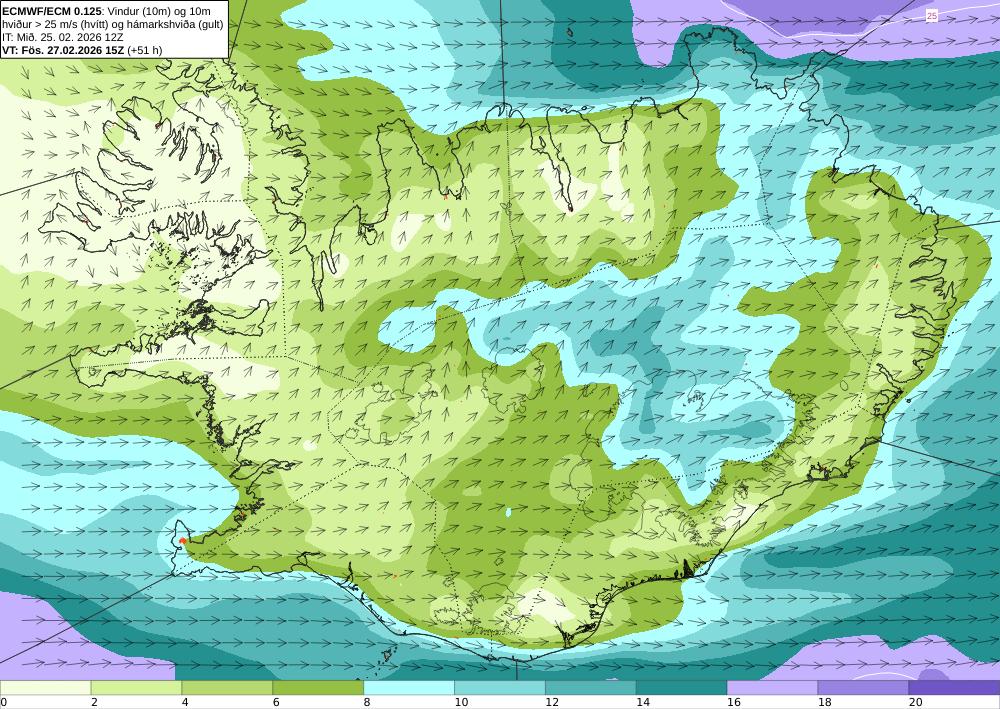This screenshot has height=709, width=1000.
Task: Click the "25" gust contour label
Action: pyautogui.click(x=932, y=16)
